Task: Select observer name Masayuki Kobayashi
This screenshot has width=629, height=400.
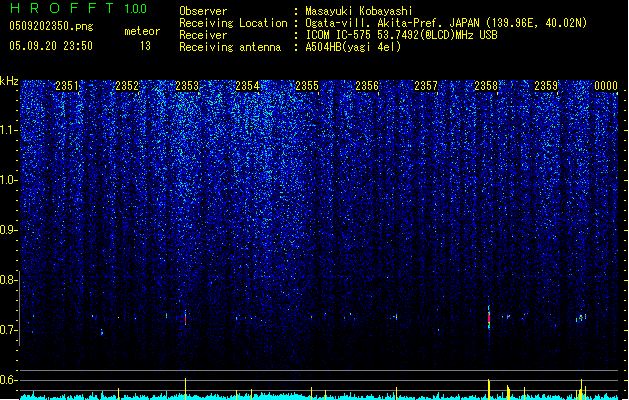Action: (x=359, y=11)
